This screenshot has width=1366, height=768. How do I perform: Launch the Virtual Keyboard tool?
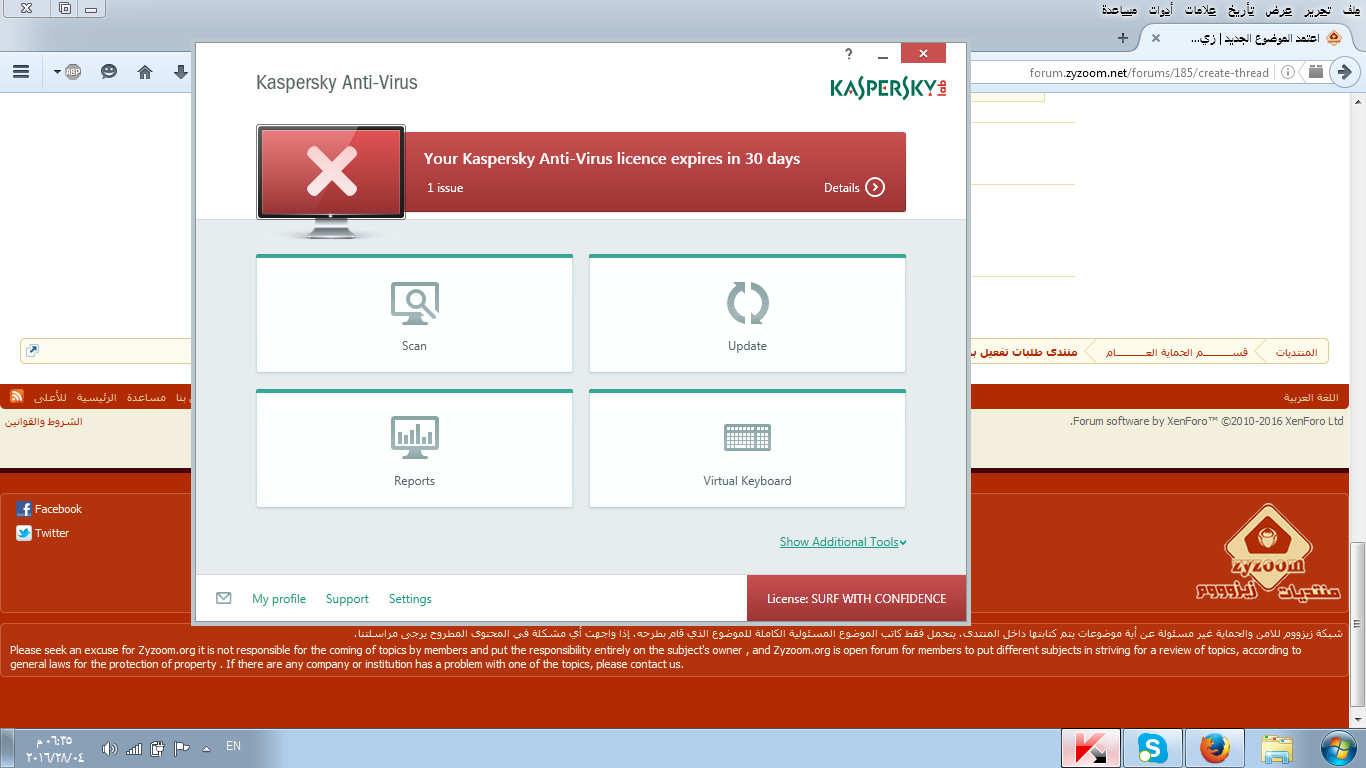[747, 448]
